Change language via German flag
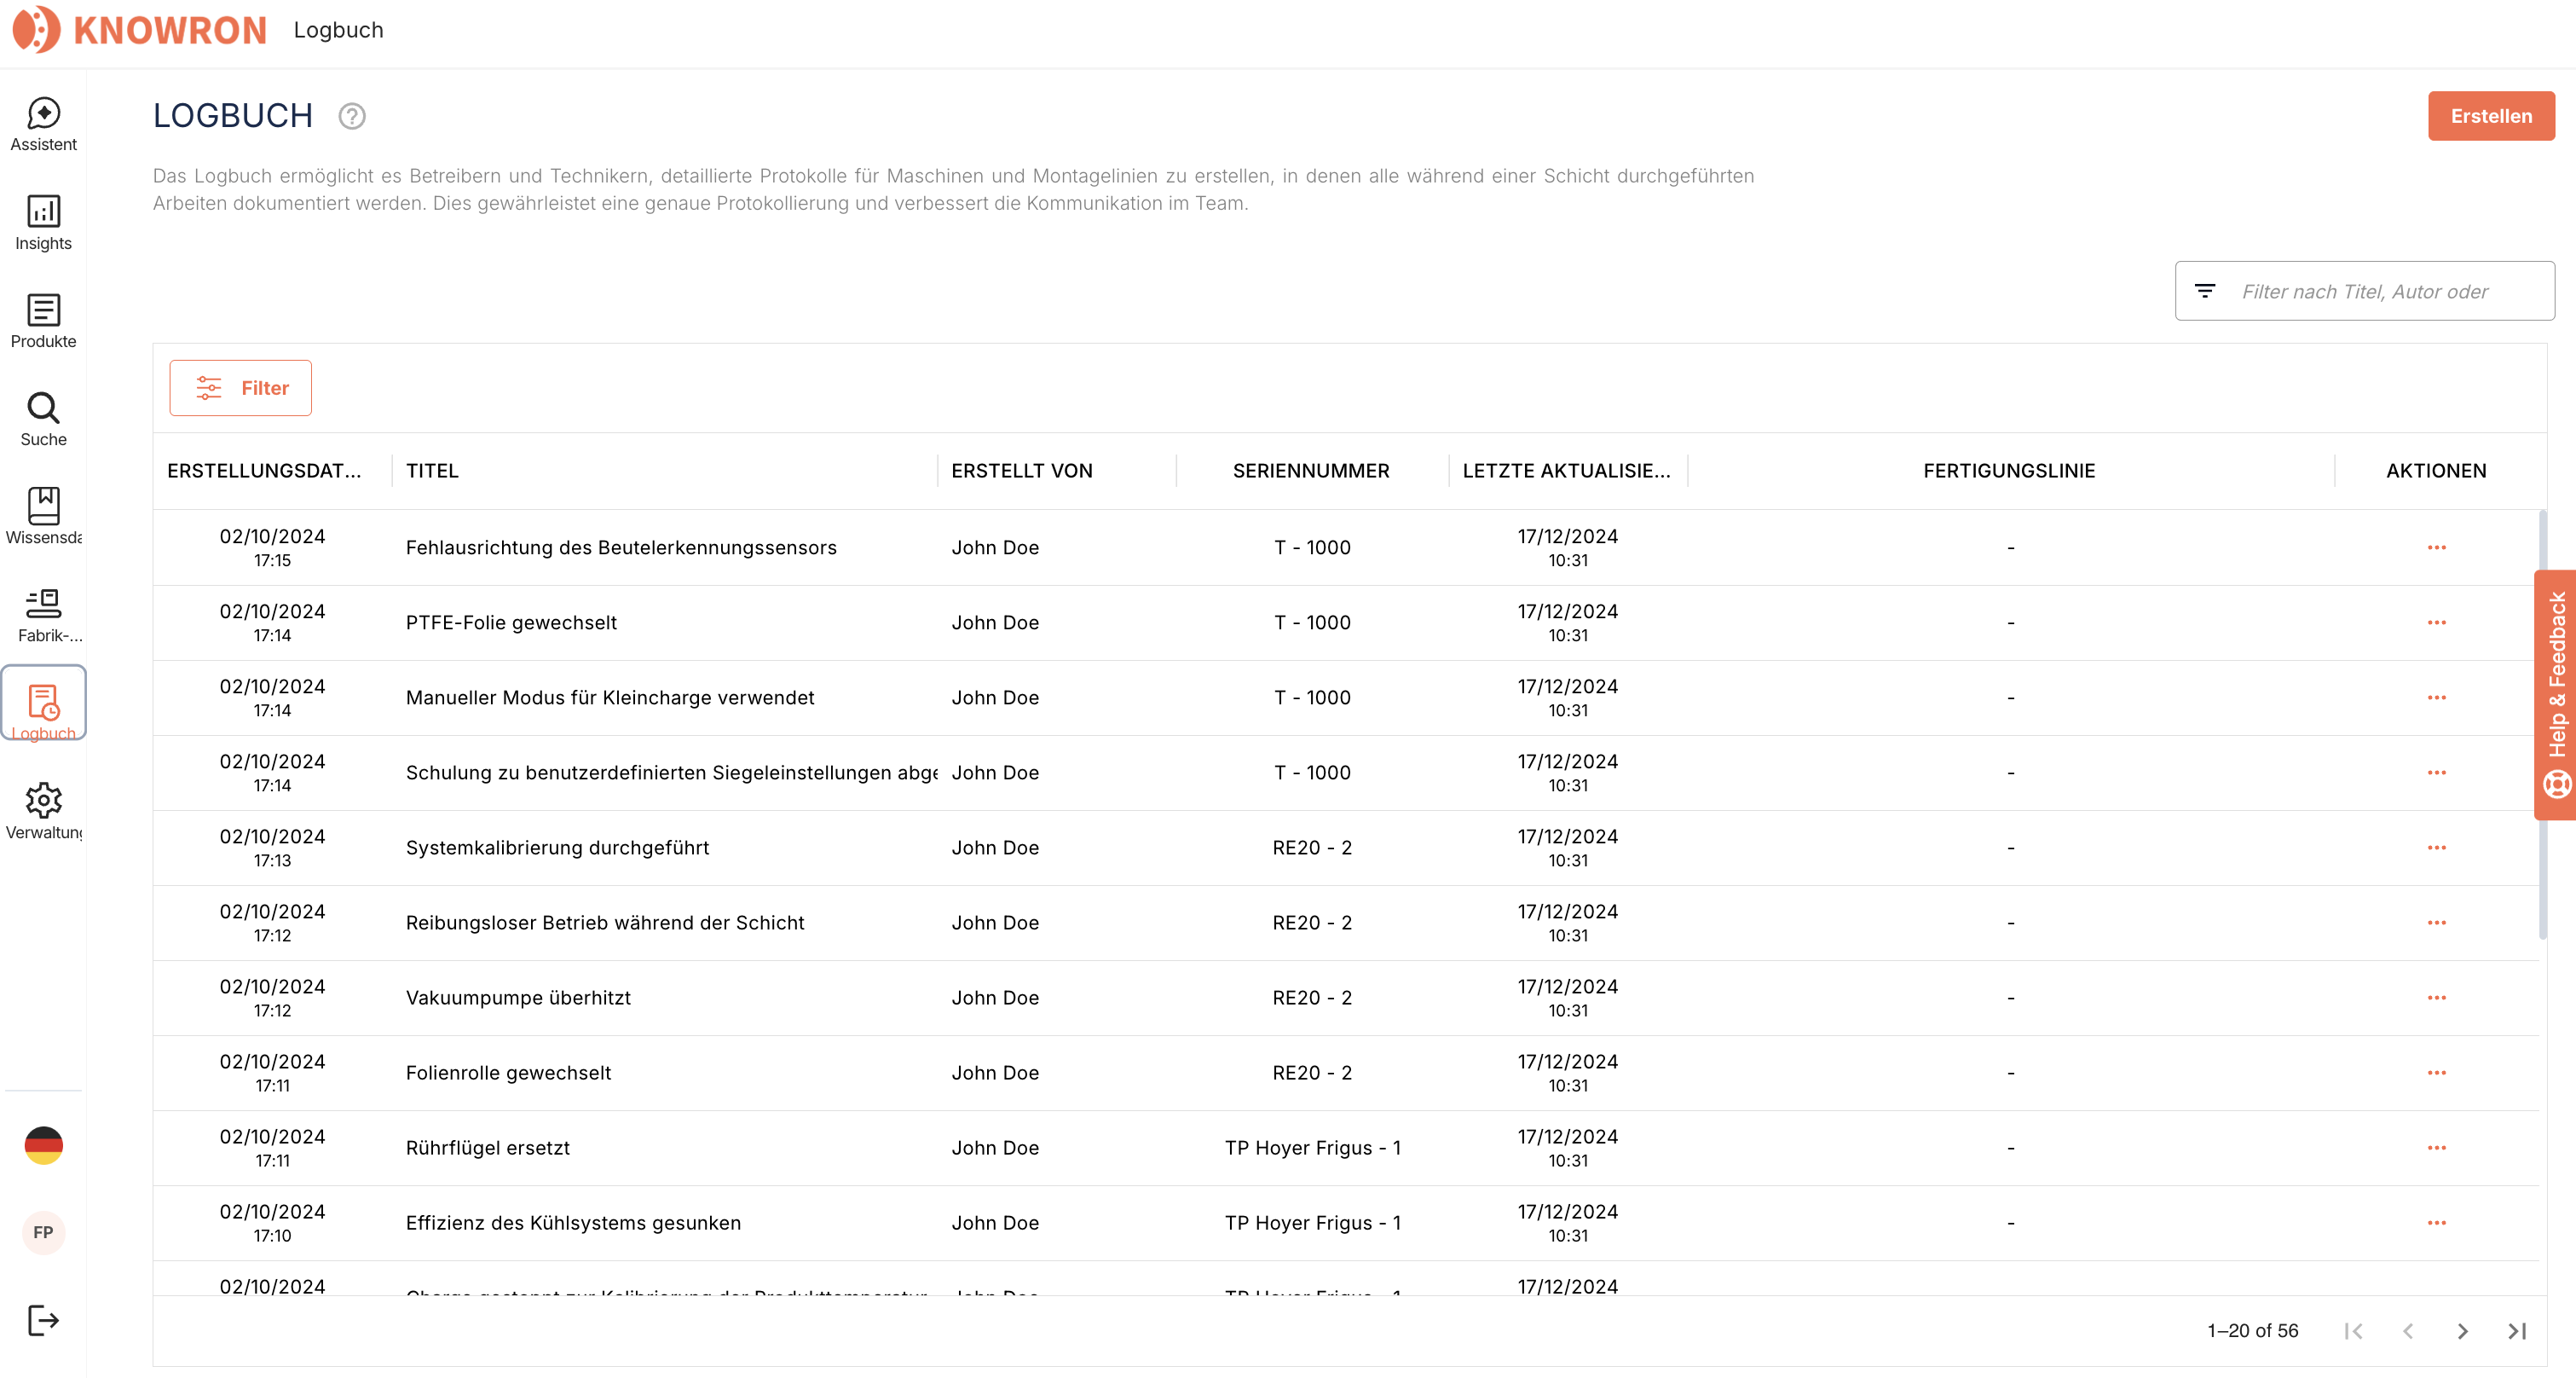Screen dimensions: 2576x1378 tap(43, 1145)
